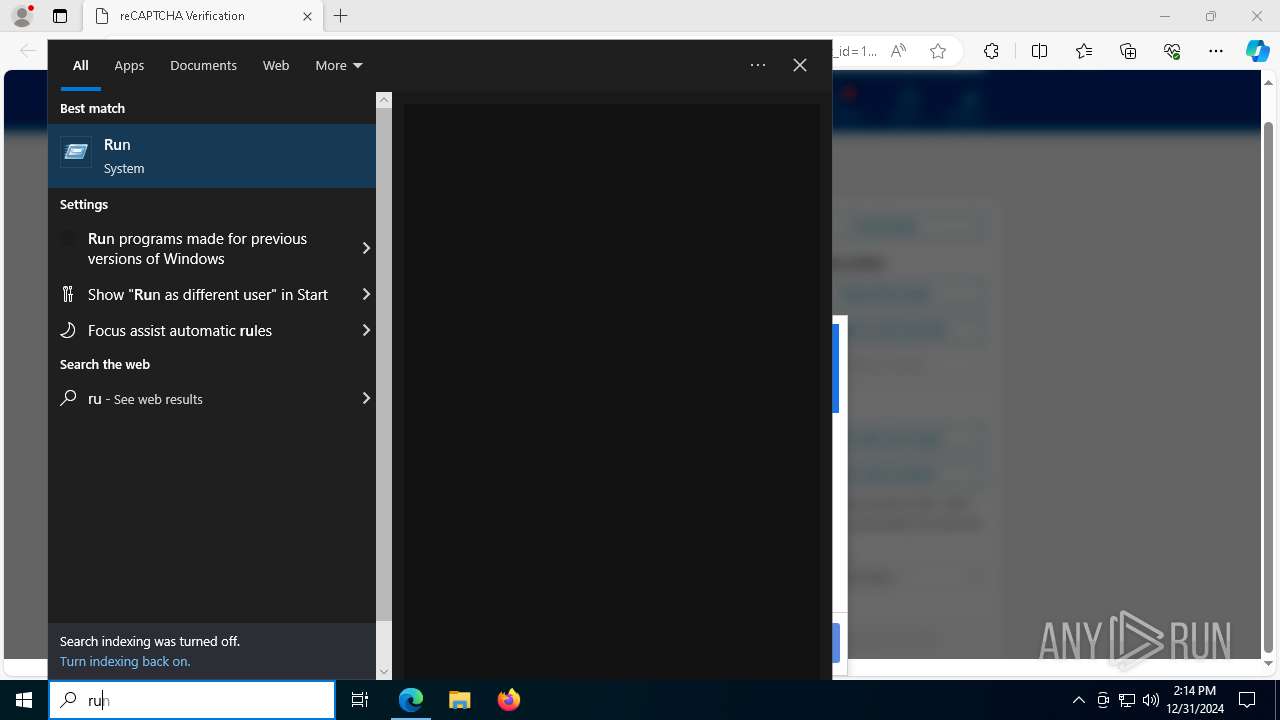Switch to the Apps search tab
This screenshot has height=720, width=1280.
tap(129, 65)
